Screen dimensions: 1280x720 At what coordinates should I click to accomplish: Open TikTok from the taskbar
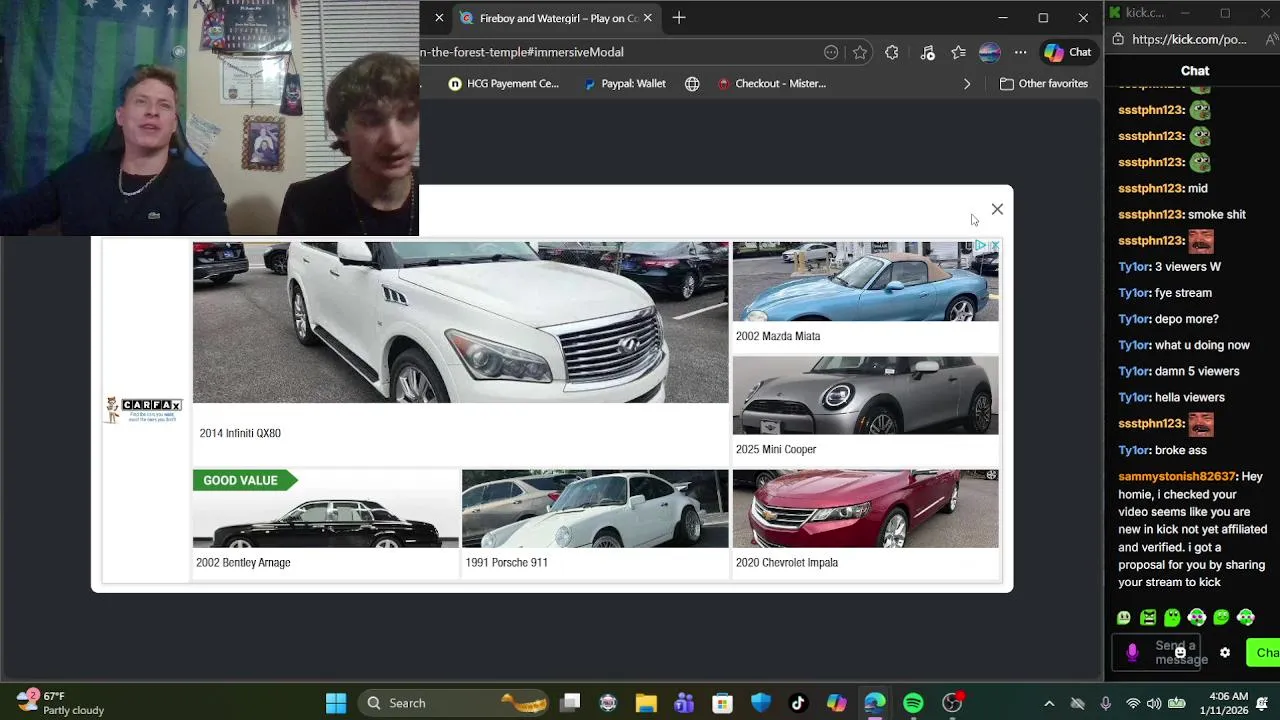(798, 703)
